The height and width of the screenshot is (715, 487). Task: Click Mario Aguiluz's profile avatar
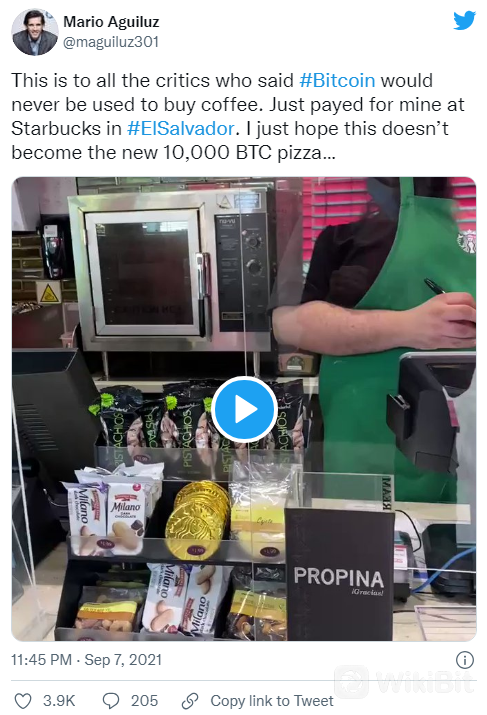(x=34, y=32)
